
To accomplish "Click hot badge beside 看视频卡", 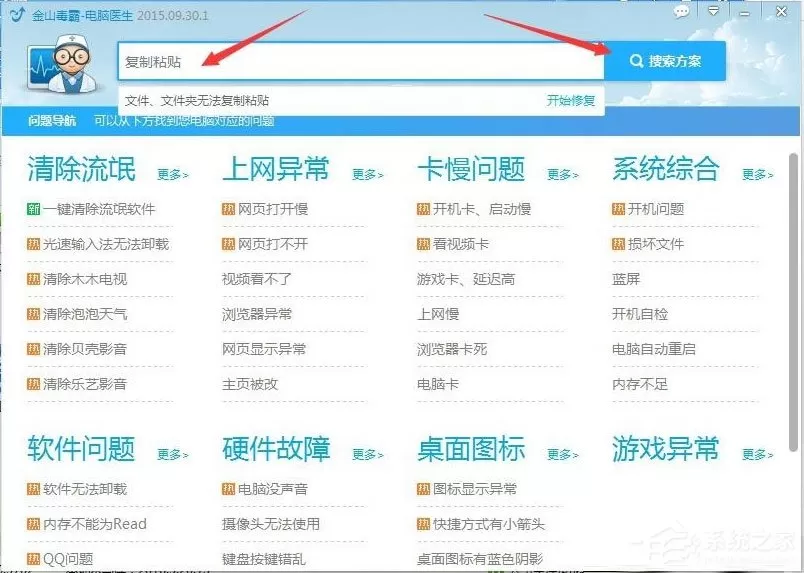I will pos(423,244).
